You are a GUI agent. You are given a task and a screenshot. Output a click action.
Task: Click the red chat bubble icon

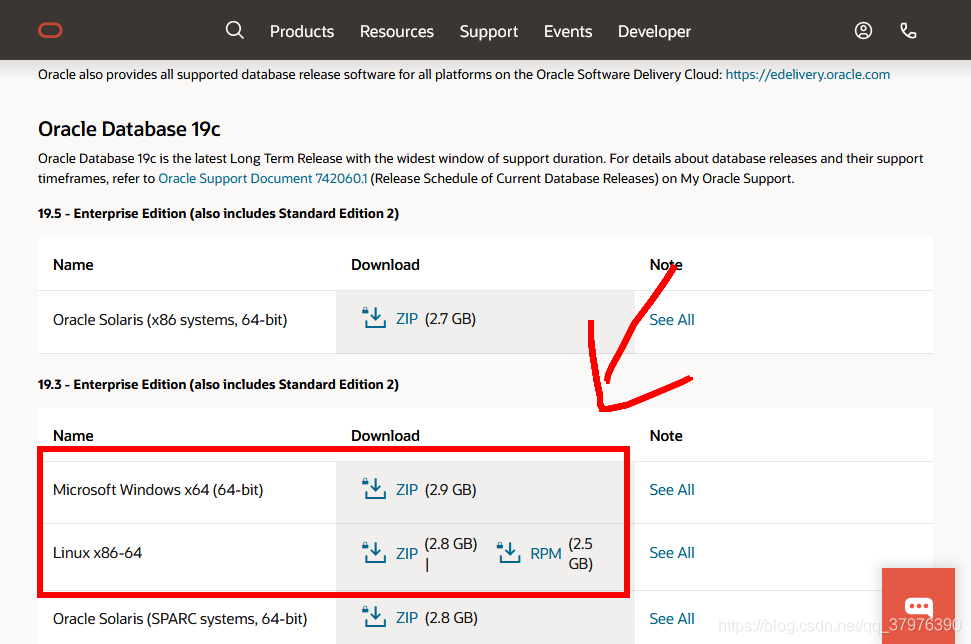coord(918,606)
